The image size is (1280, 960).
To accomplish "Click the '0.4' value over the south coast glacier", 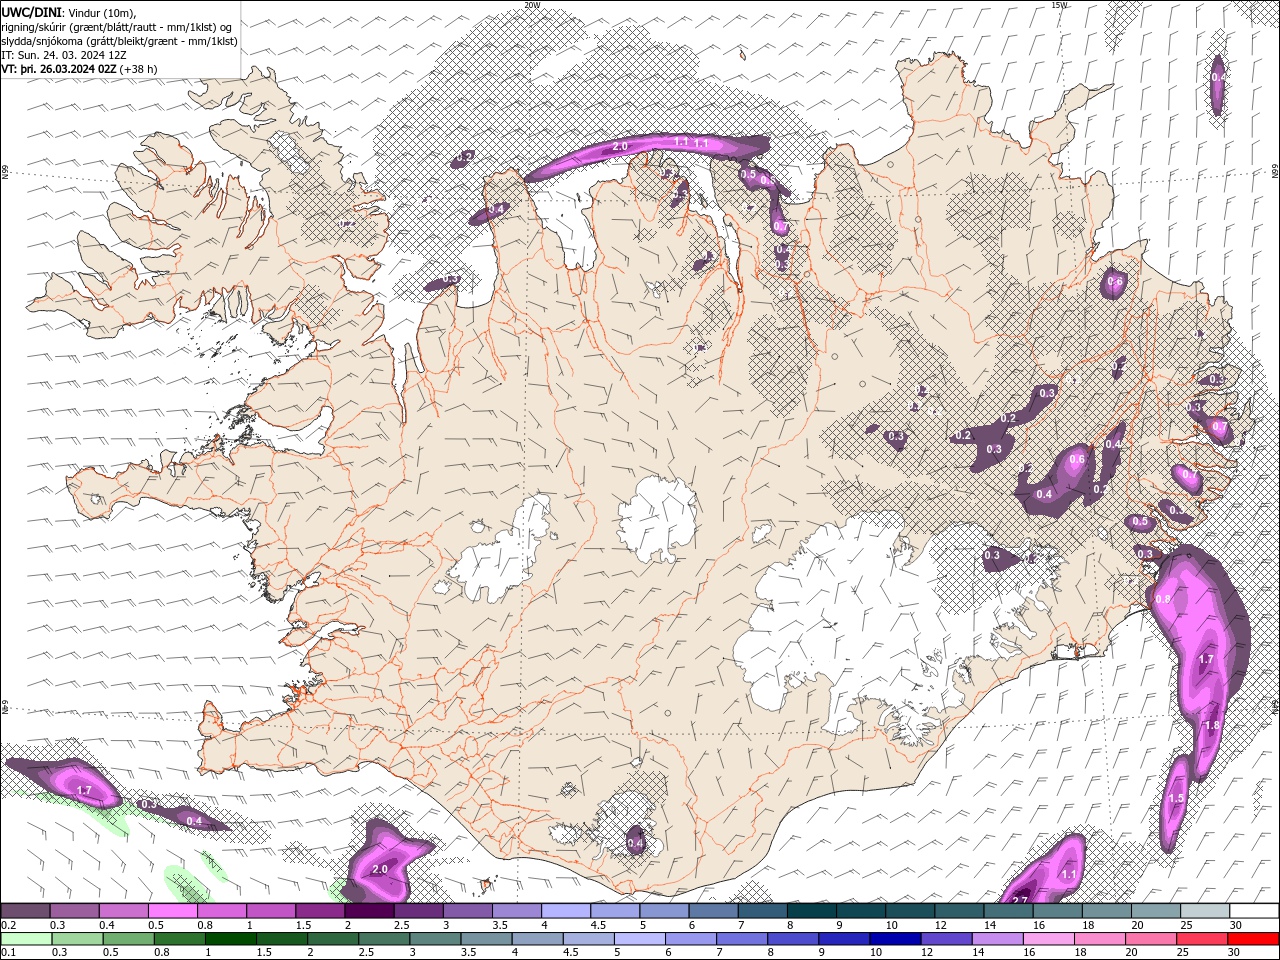I will (635, 844).
